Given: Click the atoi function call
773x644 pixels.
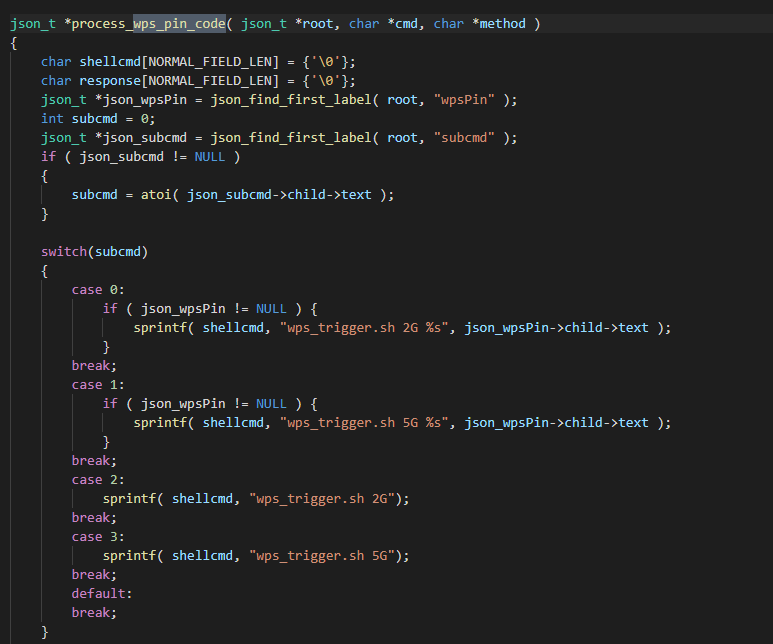Looking at the screenshot, I should point(156,195).
